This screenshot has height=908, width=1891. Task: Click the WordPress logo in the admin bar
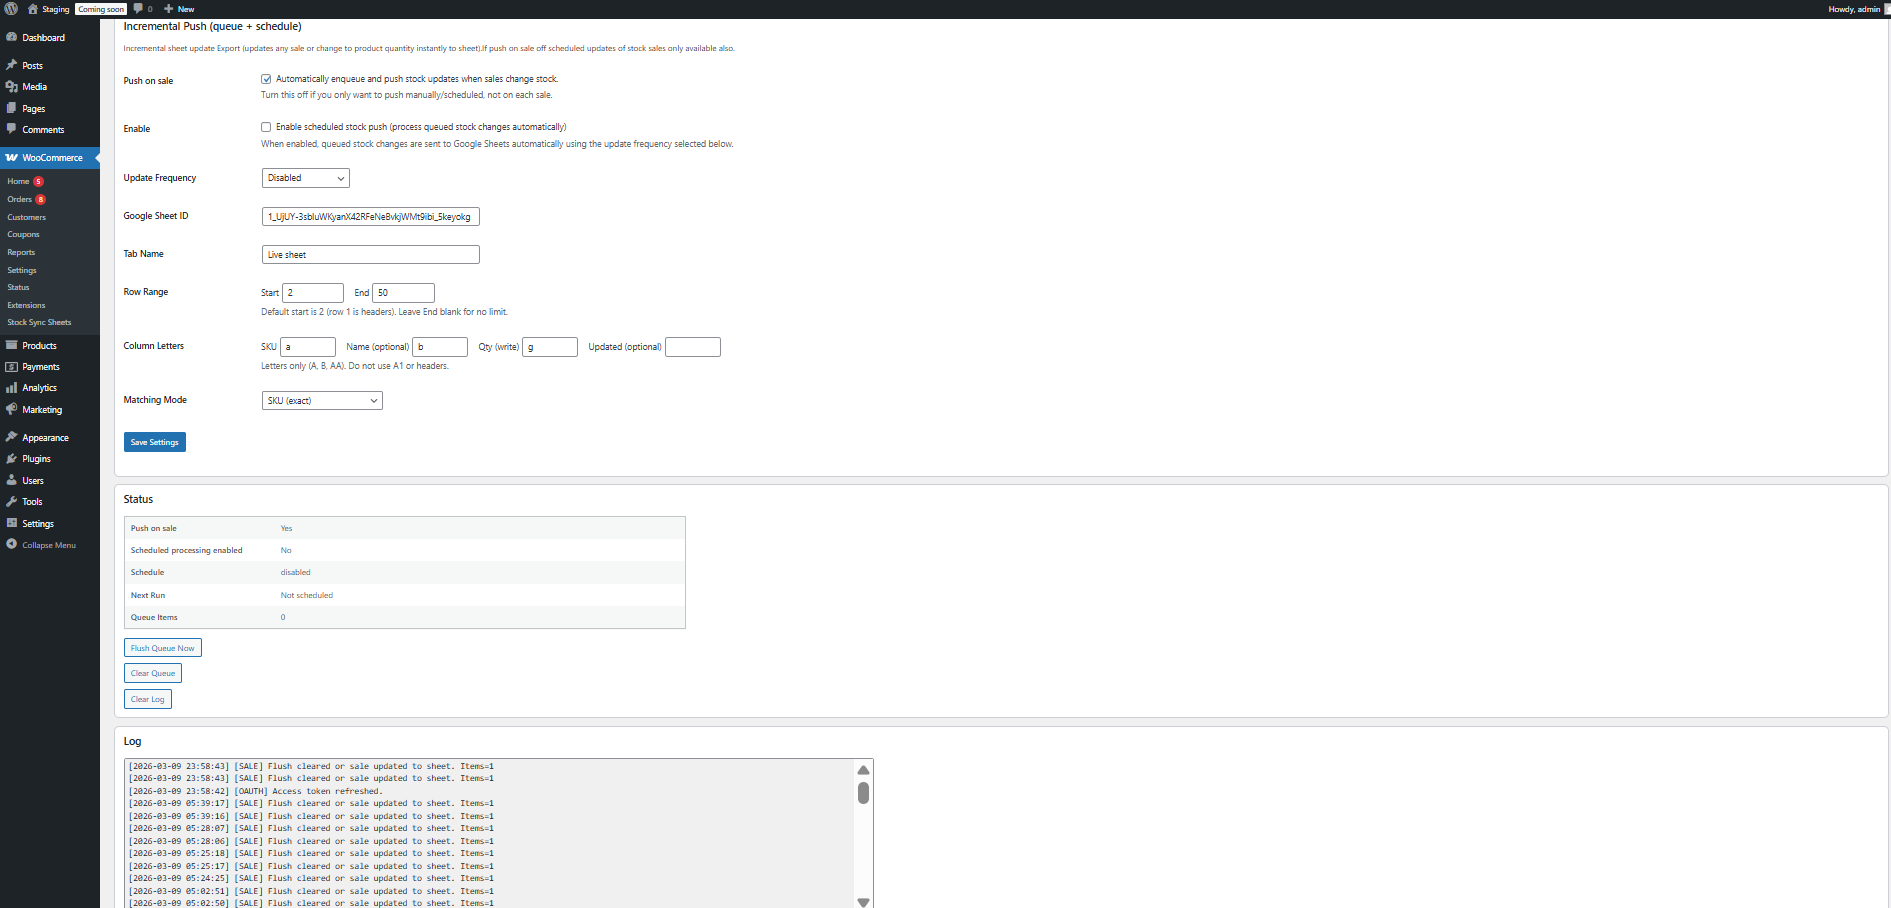pyautogui.click(x=10, y=8)
